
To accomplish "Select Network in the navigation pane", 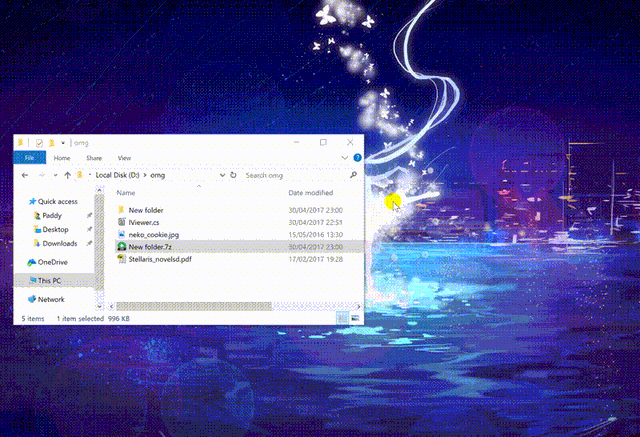I will pyautogui.click(x=51, y=299).
